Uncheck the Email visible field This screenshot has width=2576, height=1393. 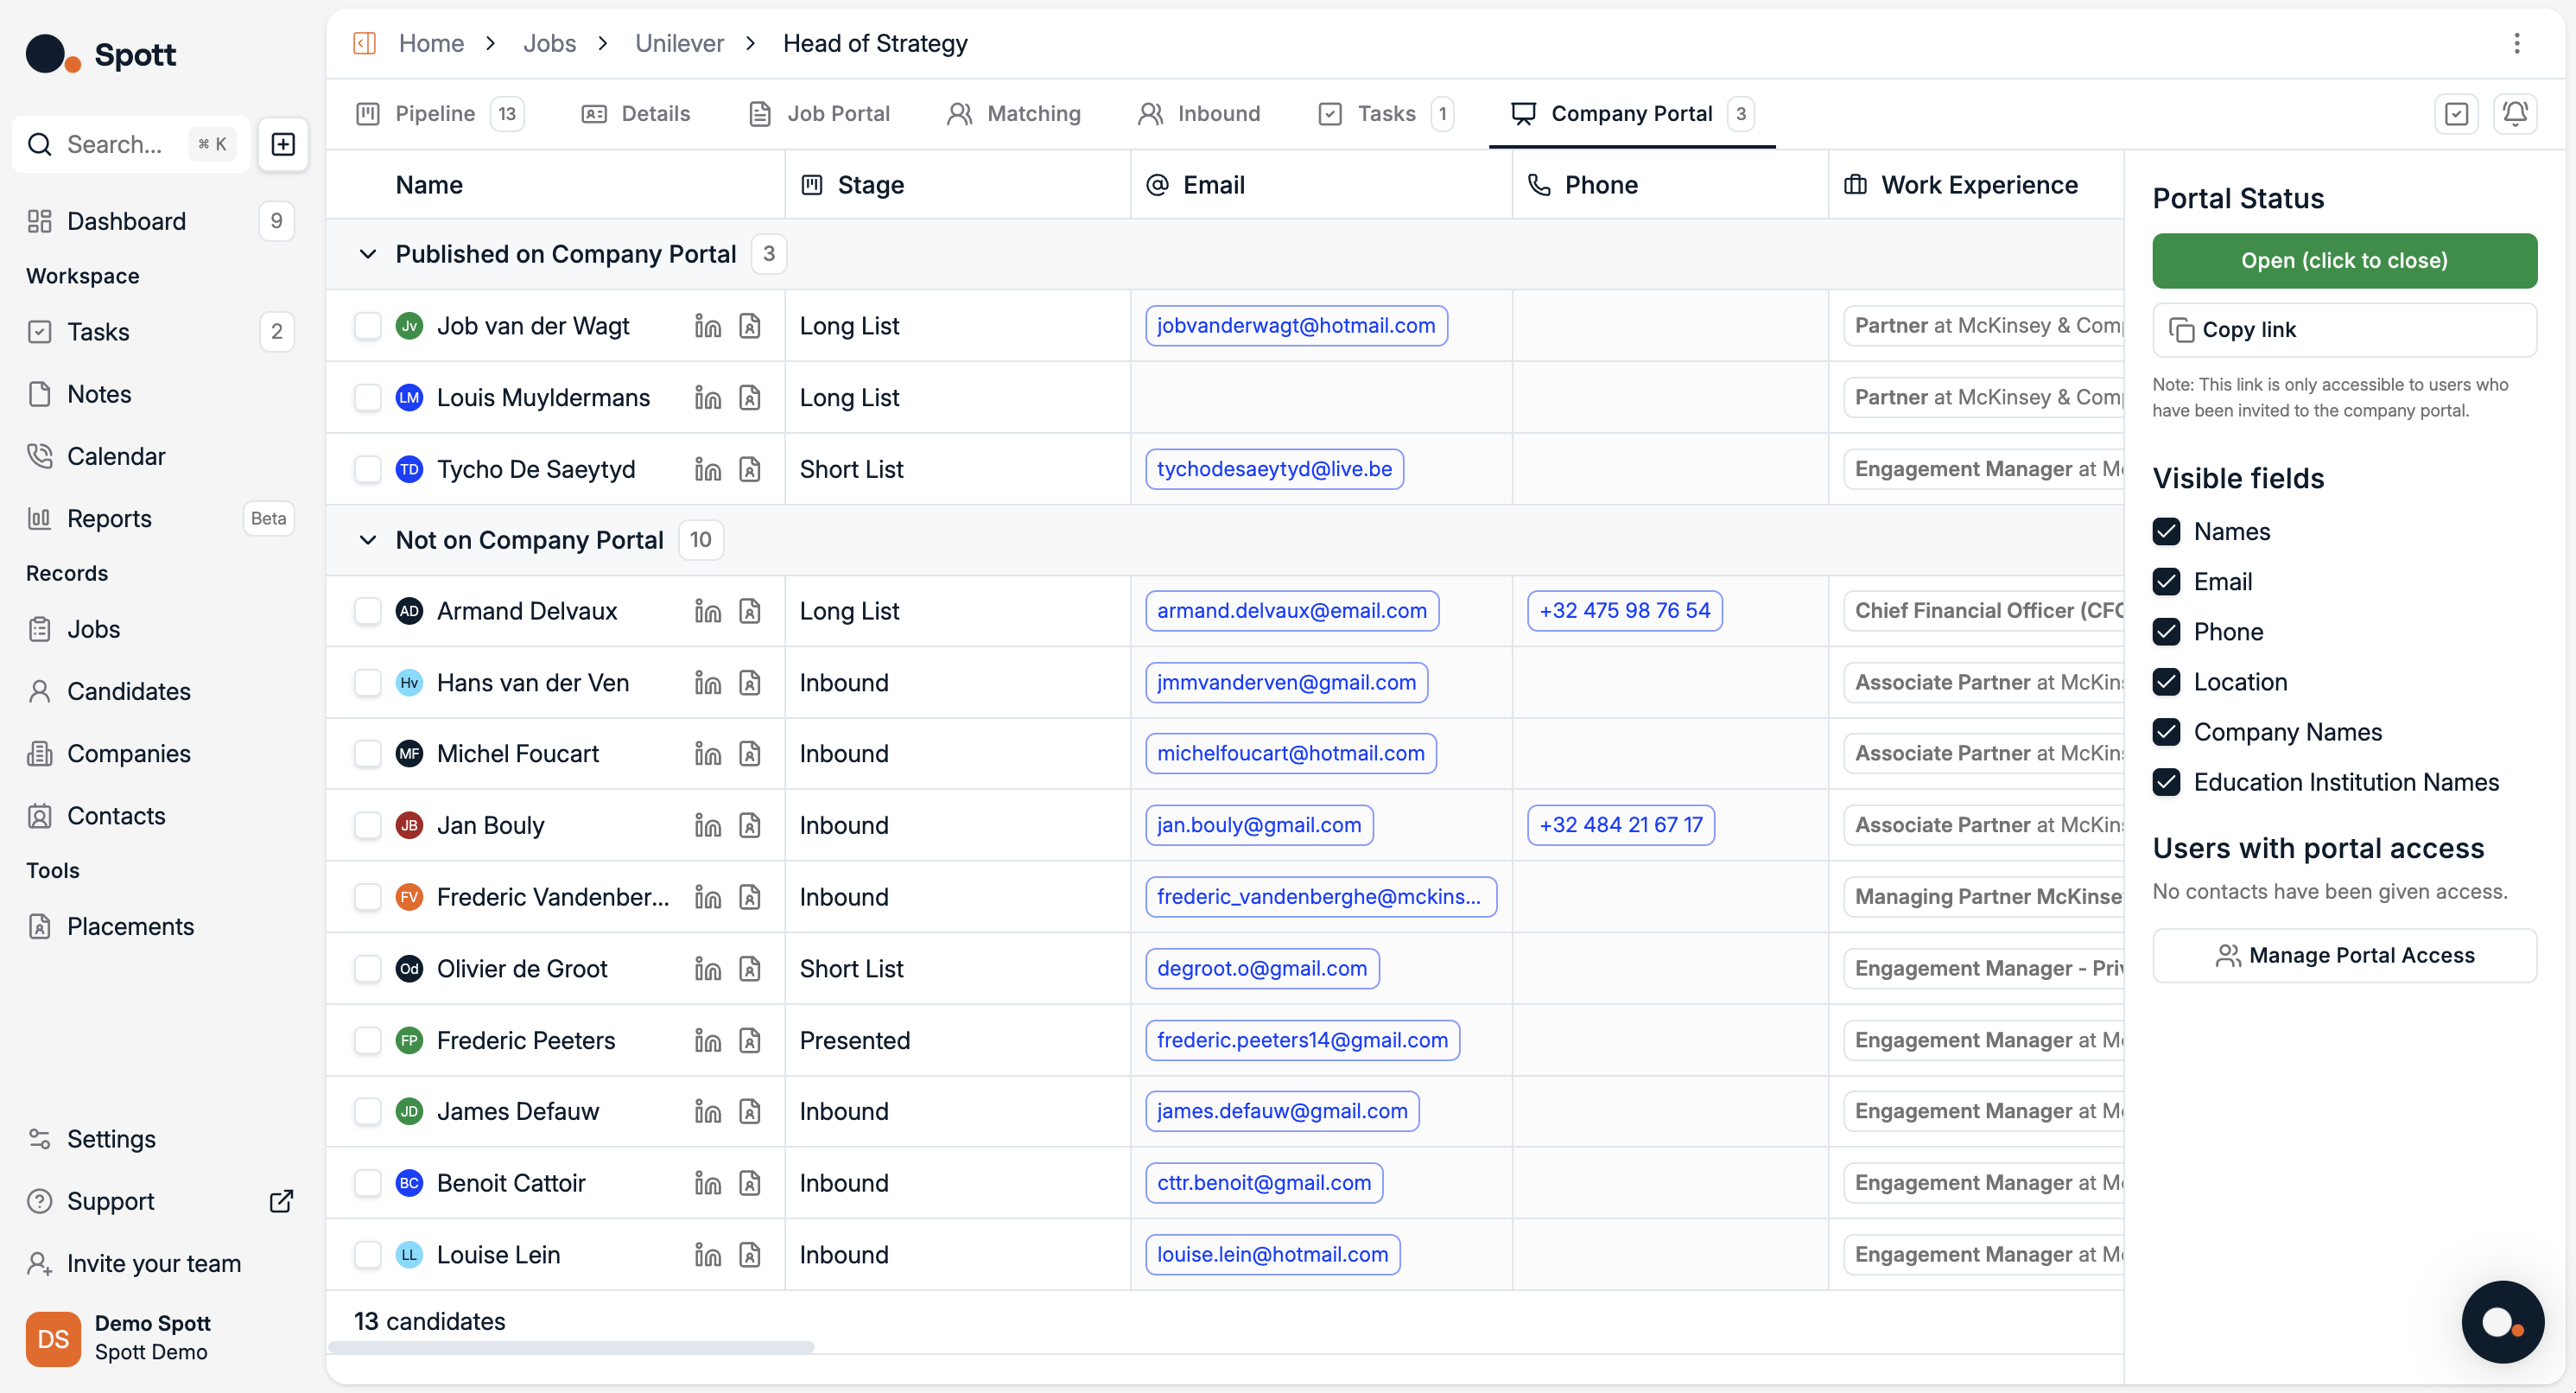point(2166,582)
